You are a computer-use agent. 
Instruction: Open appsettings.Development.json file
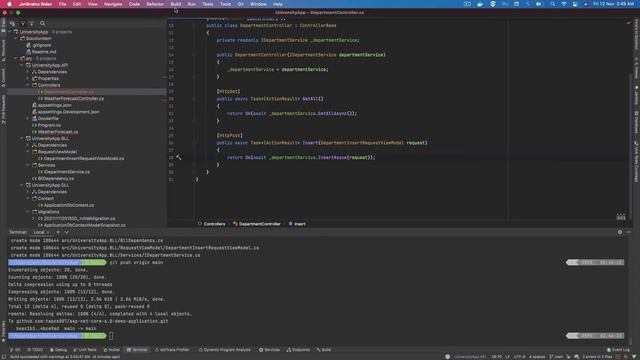click(69, 112)
